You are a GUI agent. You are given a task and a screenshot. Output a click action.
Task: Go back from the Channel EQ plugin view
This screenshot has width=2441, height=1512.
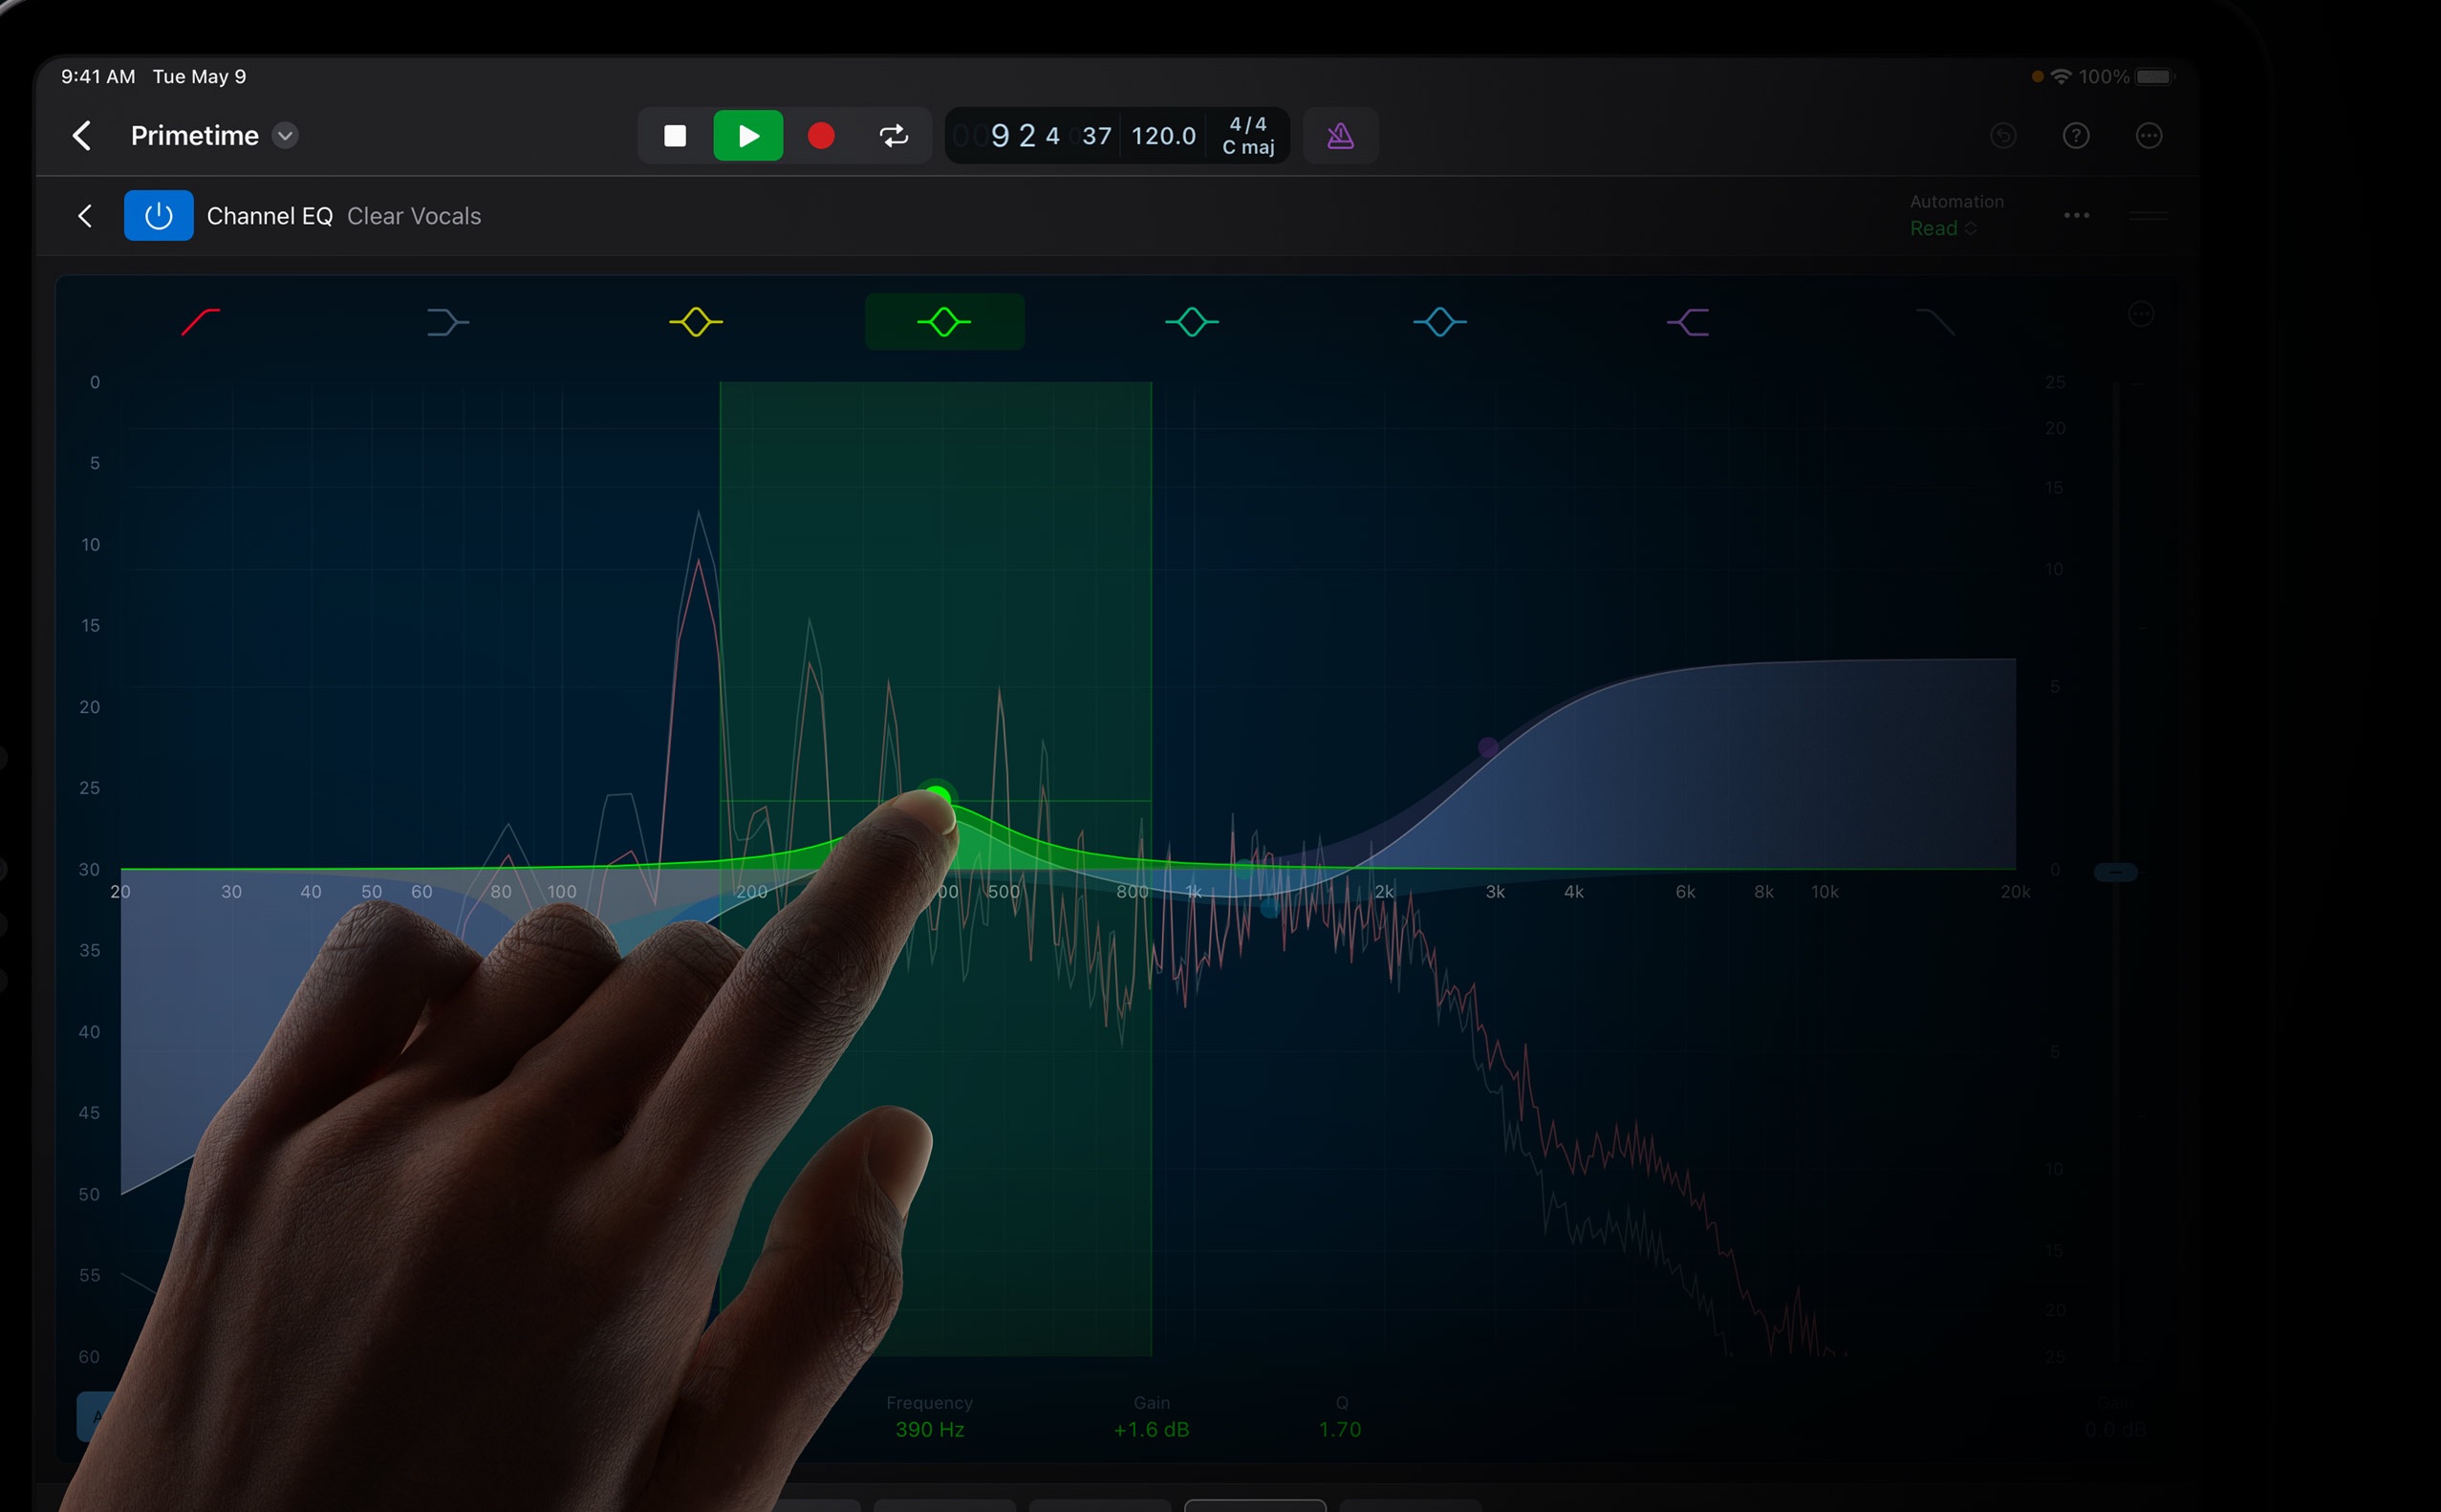coord(85,216)
